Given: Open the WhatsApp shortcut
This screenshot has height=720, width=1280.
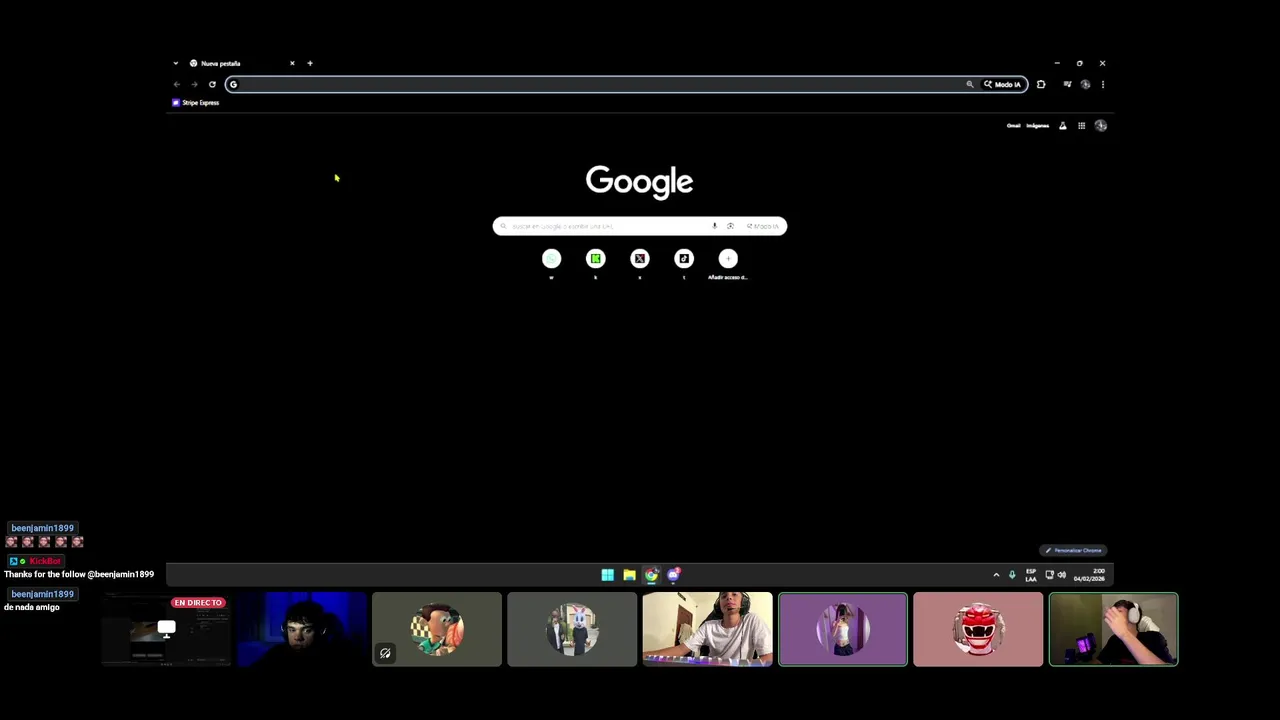Looking at the screenshot, I should pos(551,259).
